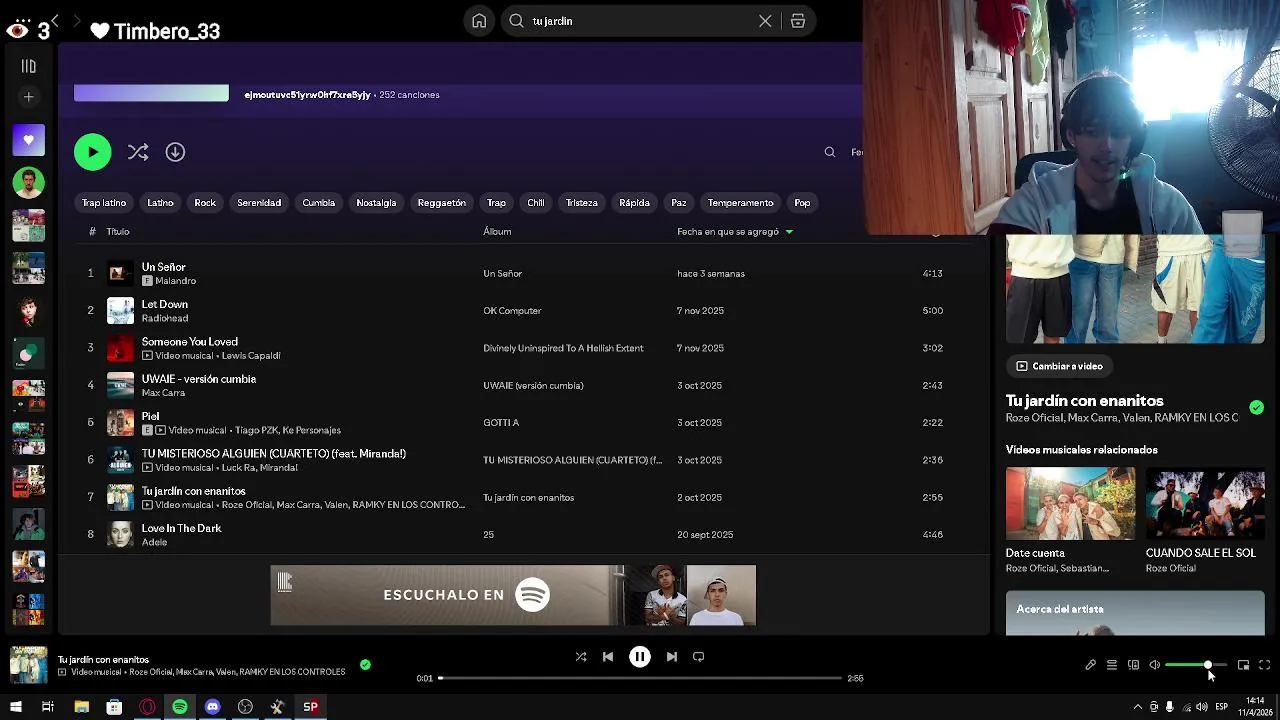Open Love In The Dark by Adele
1280x720 pixels.
coord(181,528)
